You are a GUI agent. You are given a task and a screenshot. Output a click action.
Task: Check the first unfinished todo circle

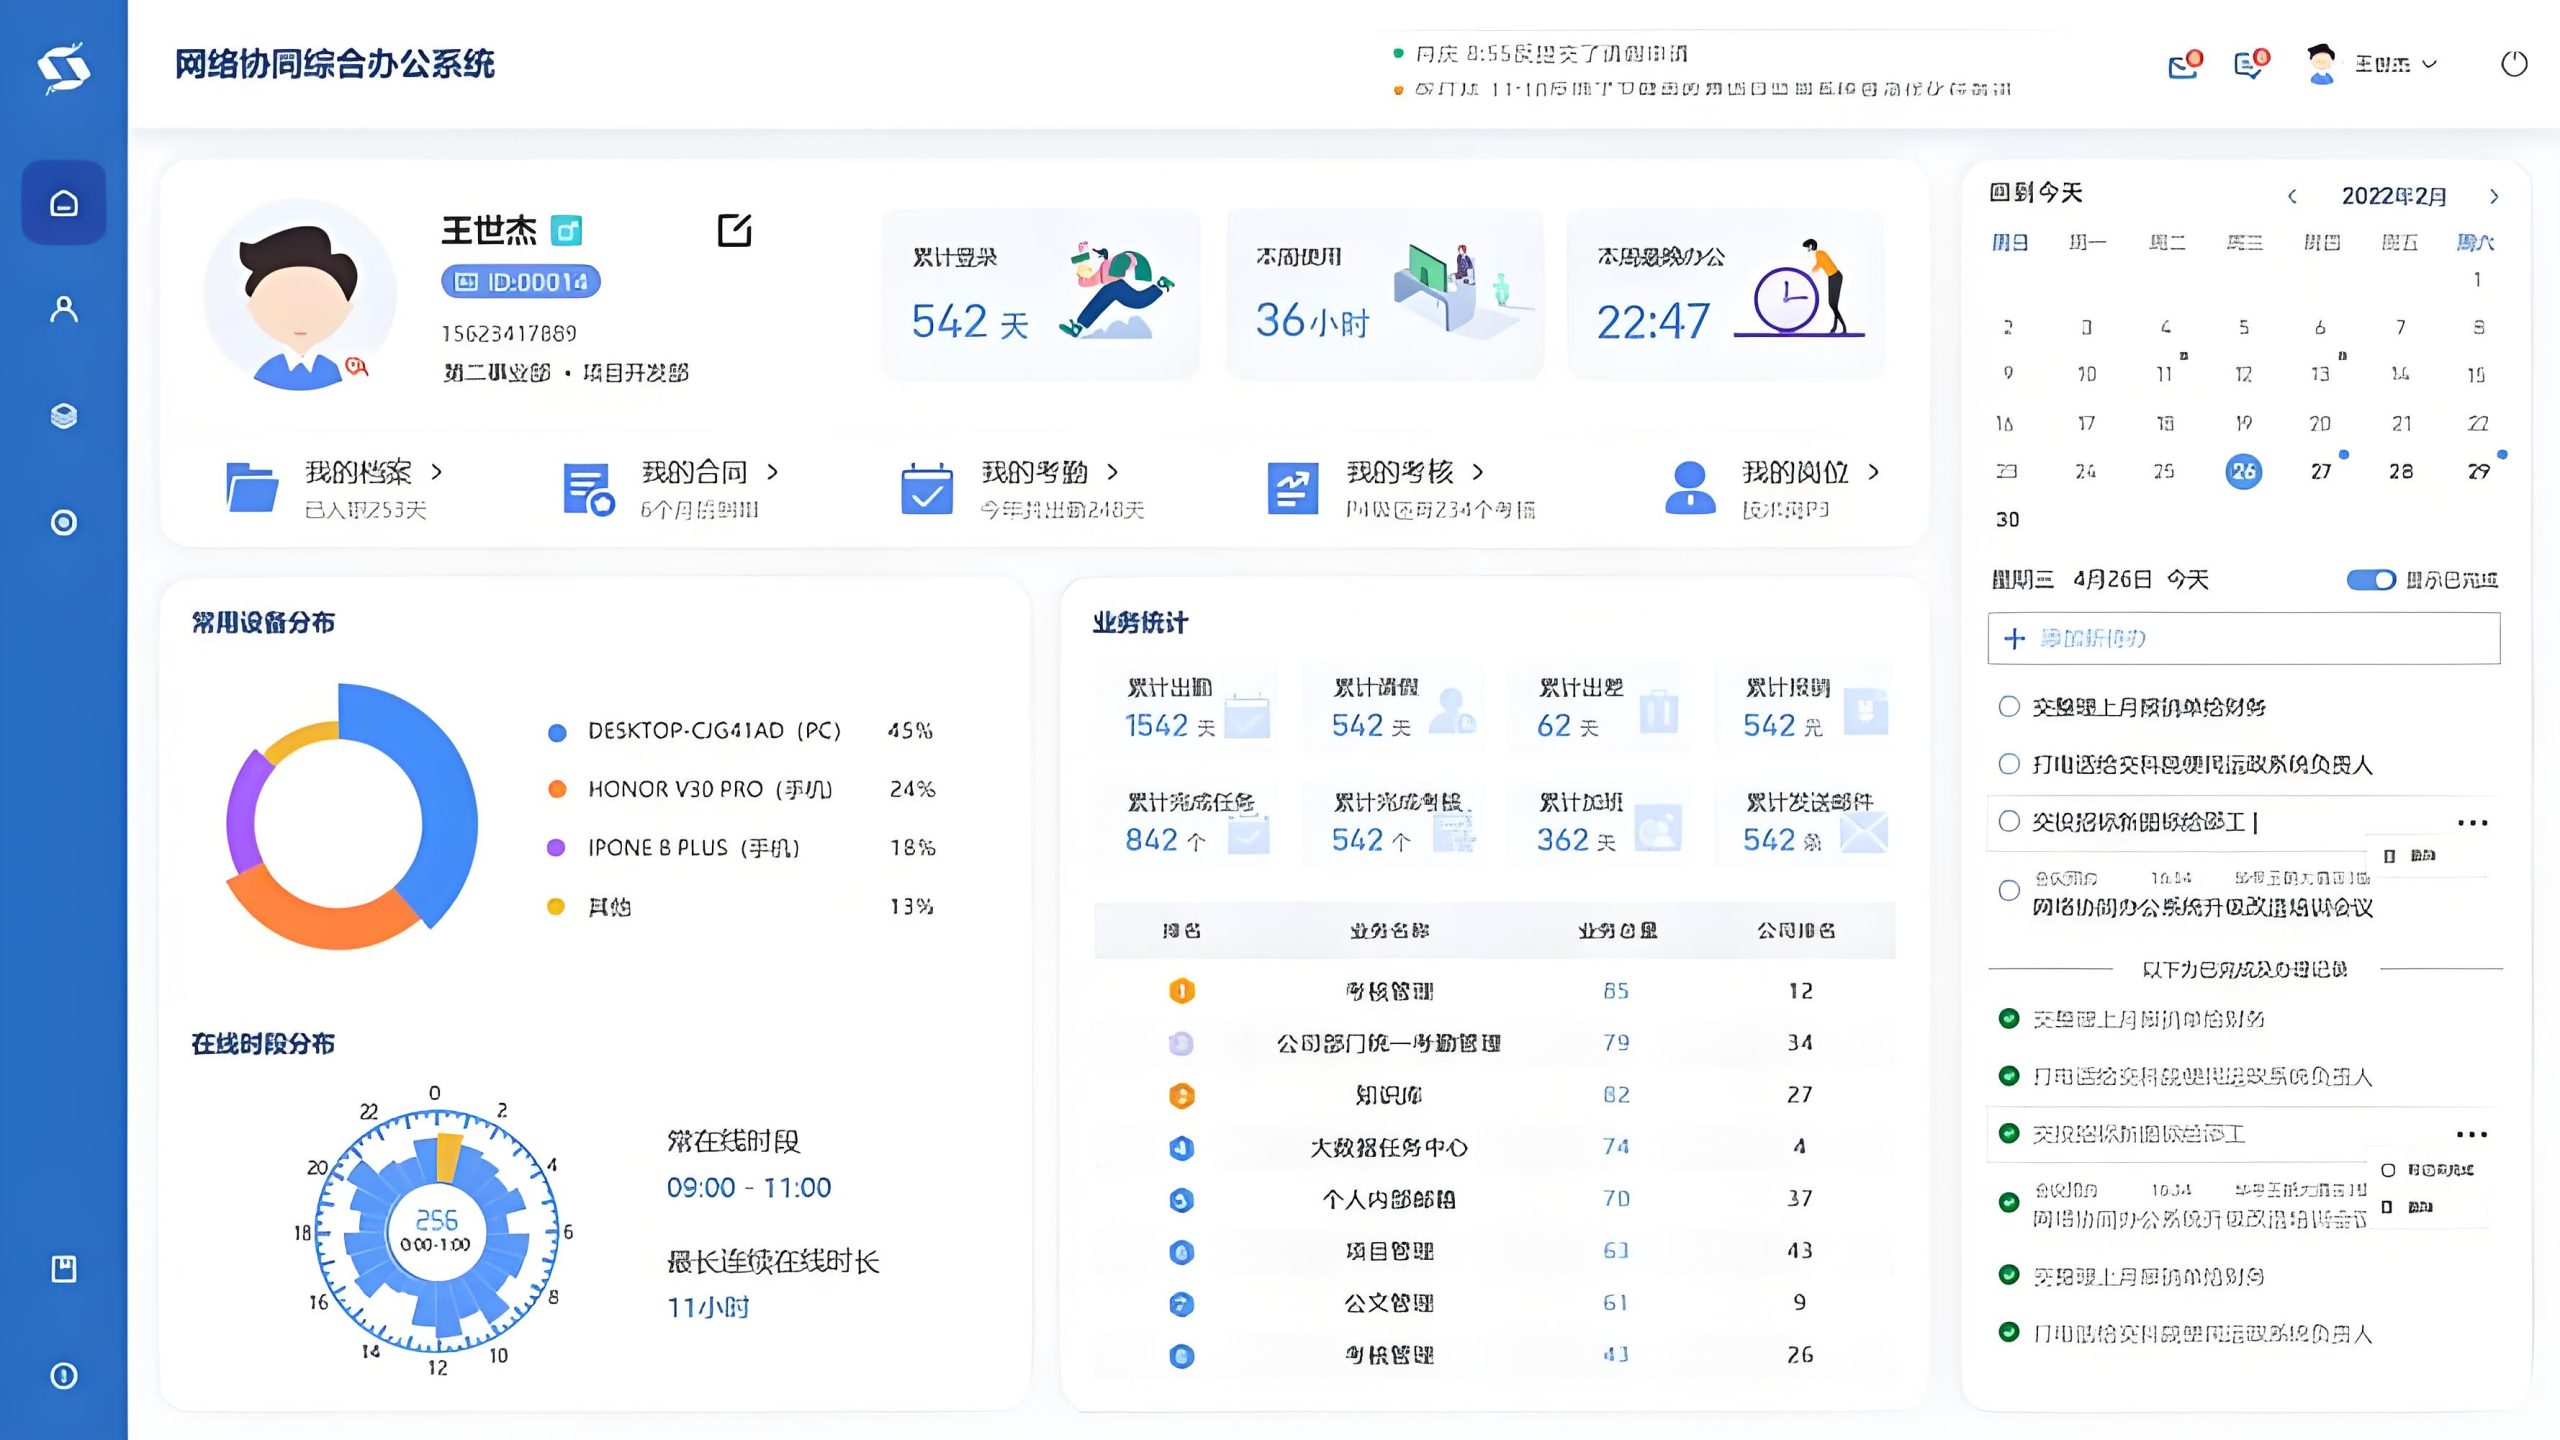[2009, 707]
